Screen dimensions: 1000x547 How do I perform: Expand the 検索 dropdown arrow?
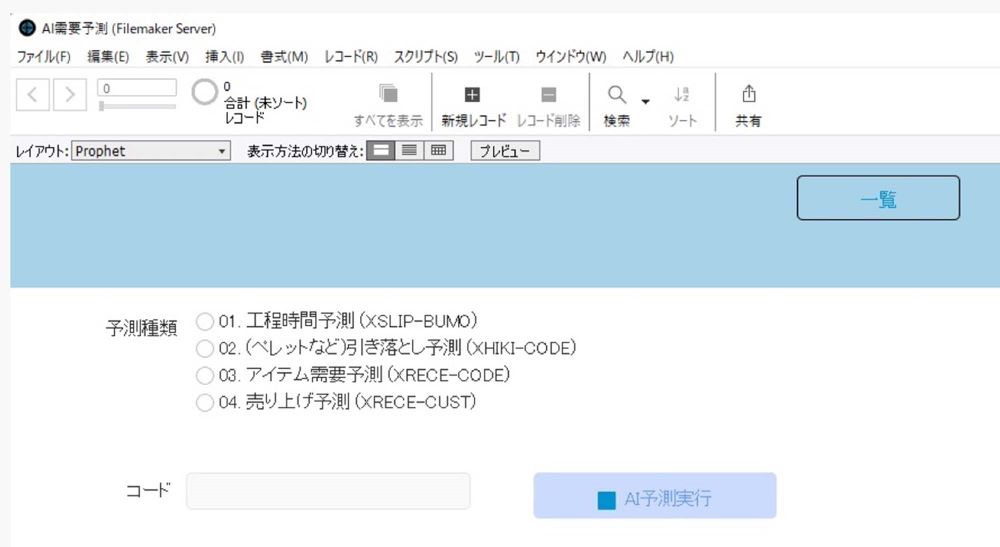click(x=645, y=101)
